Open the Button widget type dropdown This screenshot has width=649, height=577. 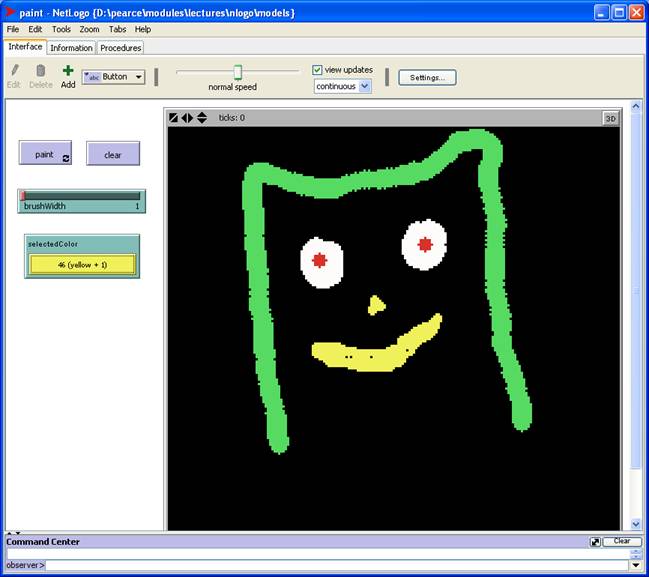coord(113,77)
